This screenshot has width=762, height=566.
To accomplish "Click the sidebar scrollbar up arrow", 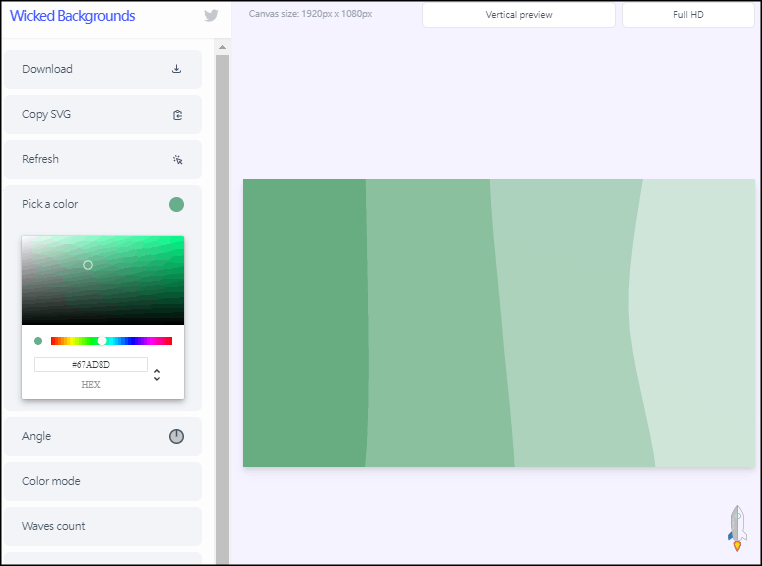I will pyautogui.click(x=222, y=47).
